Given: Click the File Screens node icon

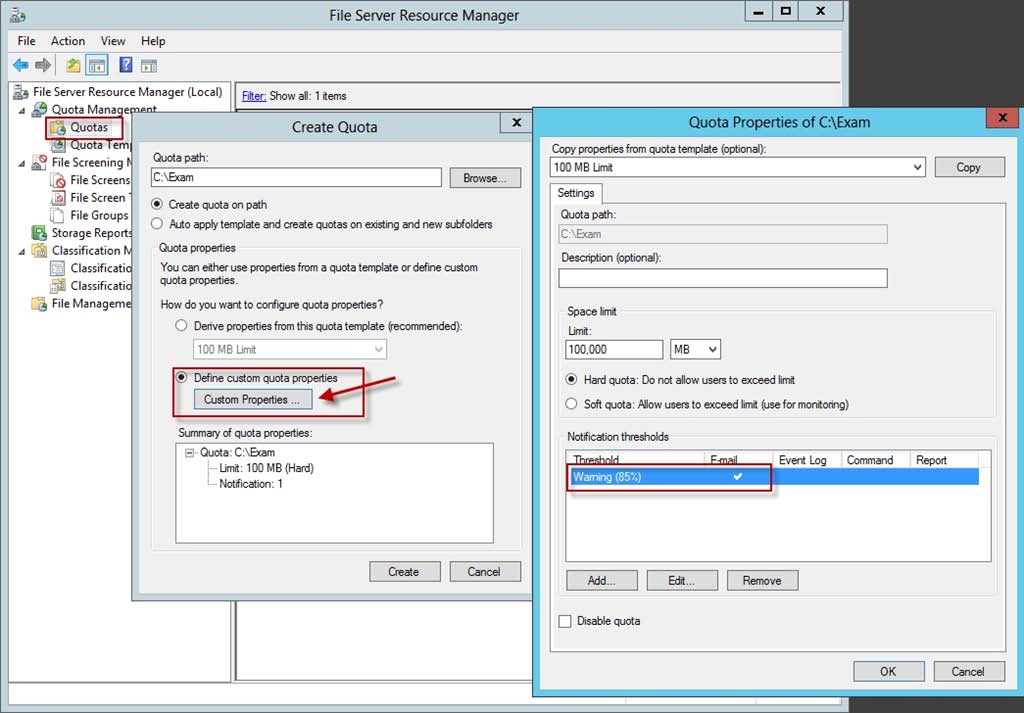Looking at the screenshot, I should pyautogui.click(x=58, y=180).
